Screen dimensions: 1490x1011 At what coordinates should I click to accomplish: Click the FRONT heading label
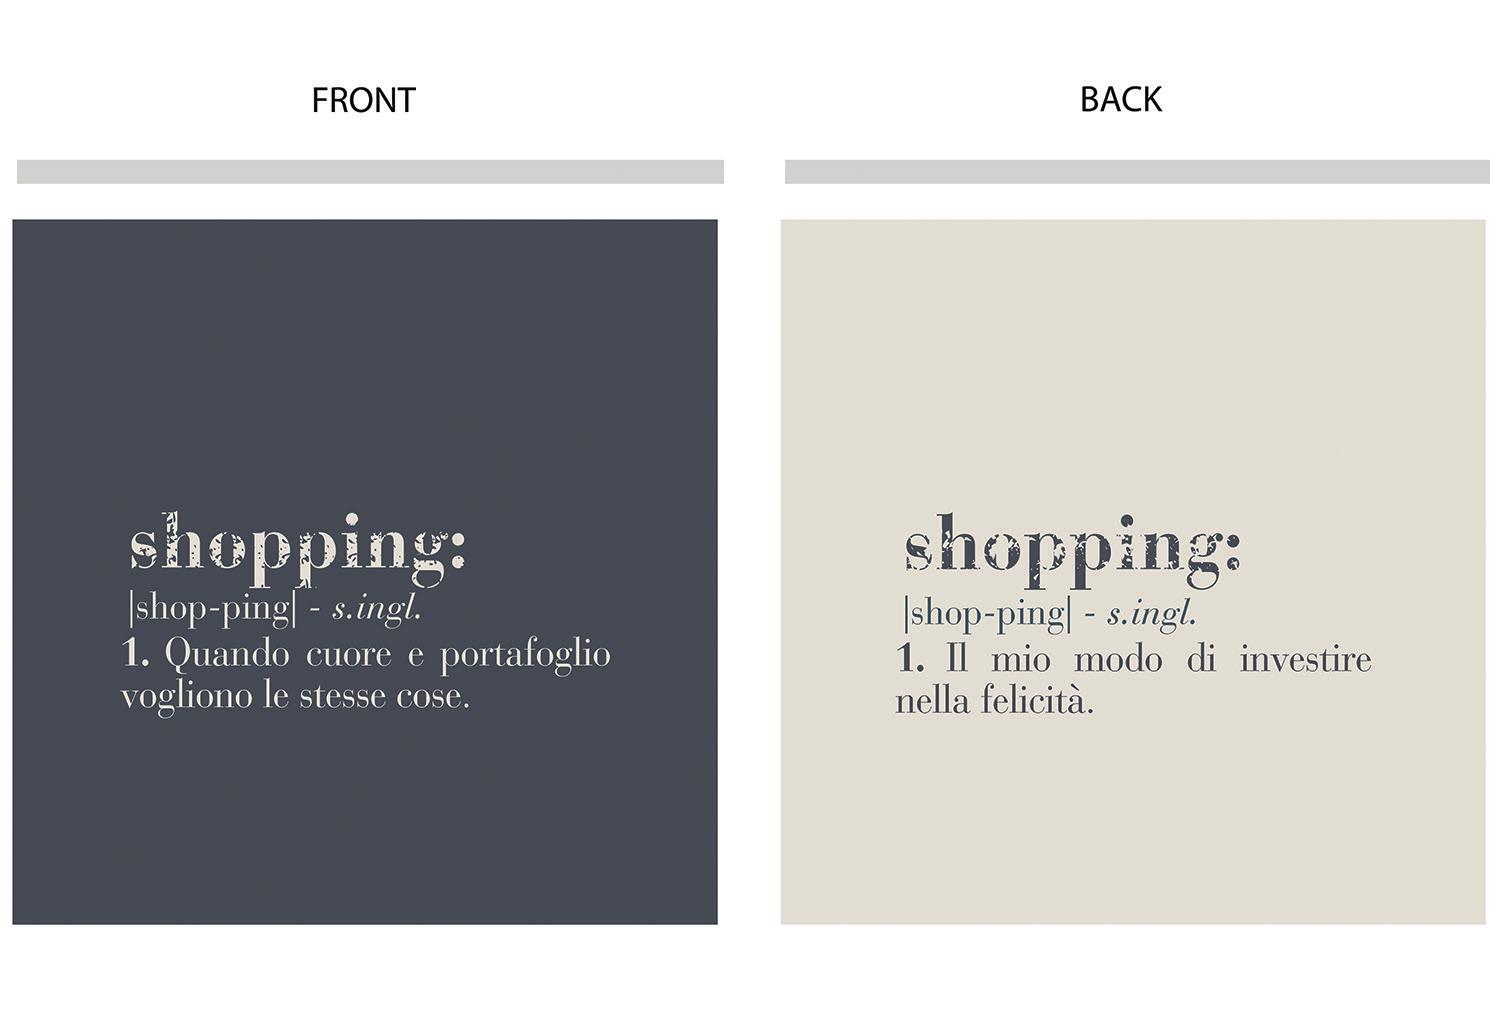[363, 100]
